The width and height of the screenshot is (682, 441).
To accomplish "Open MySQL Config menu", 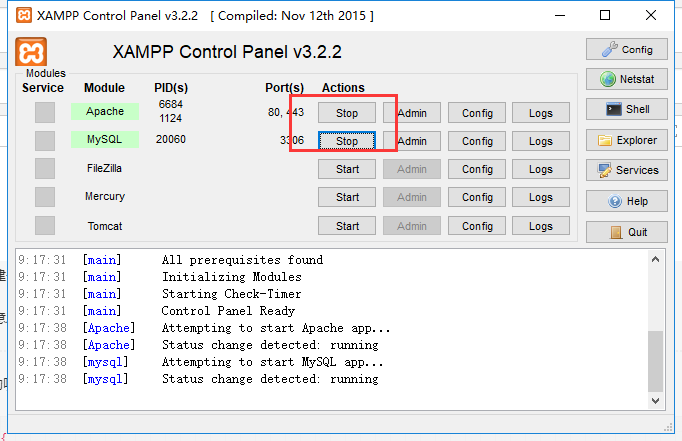I will [477, 141].
